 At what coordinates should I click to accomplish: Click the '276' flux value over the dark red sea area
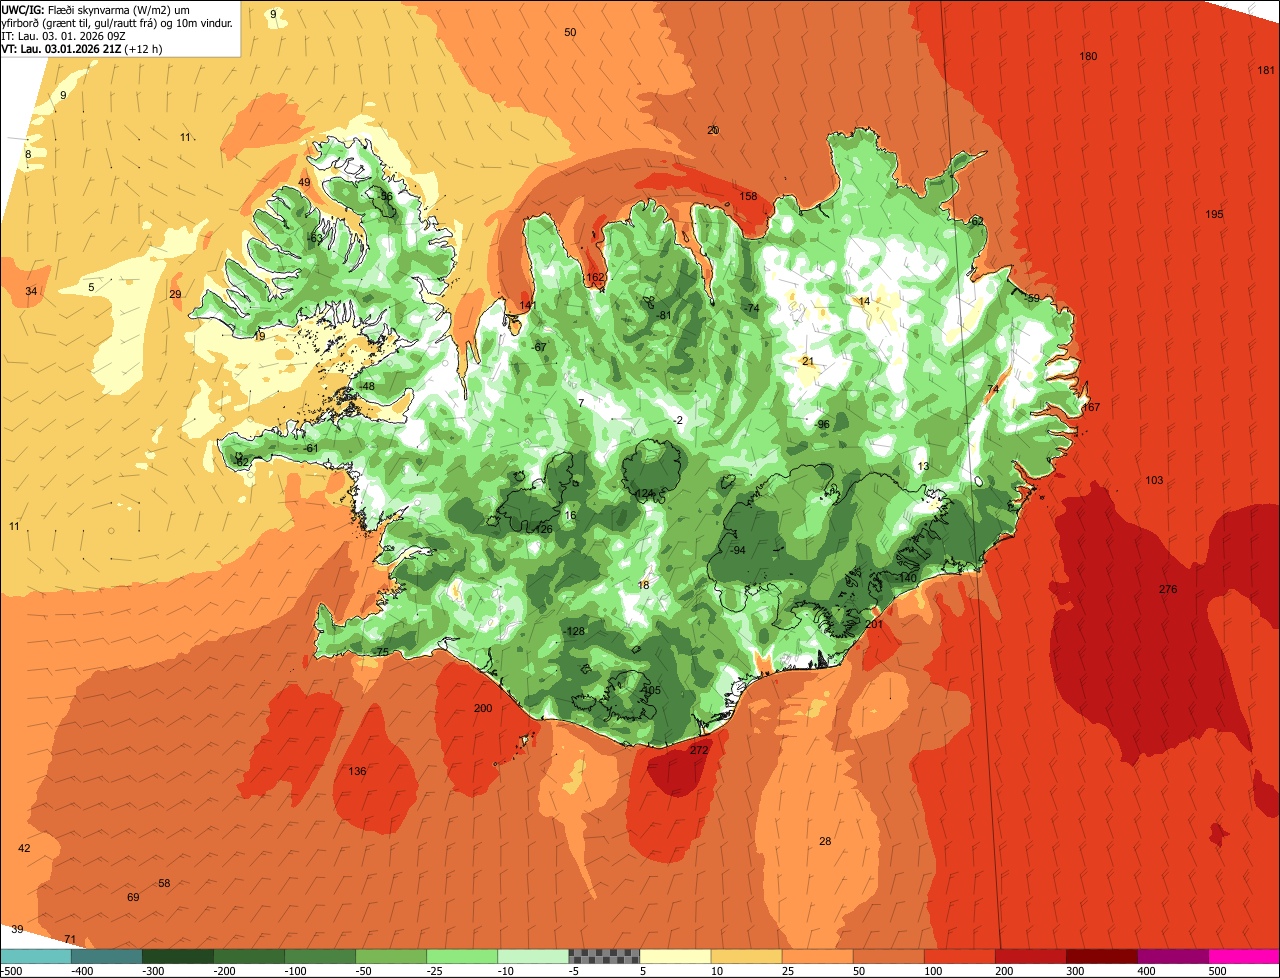pyautogui.click(x=1168, y=589)
